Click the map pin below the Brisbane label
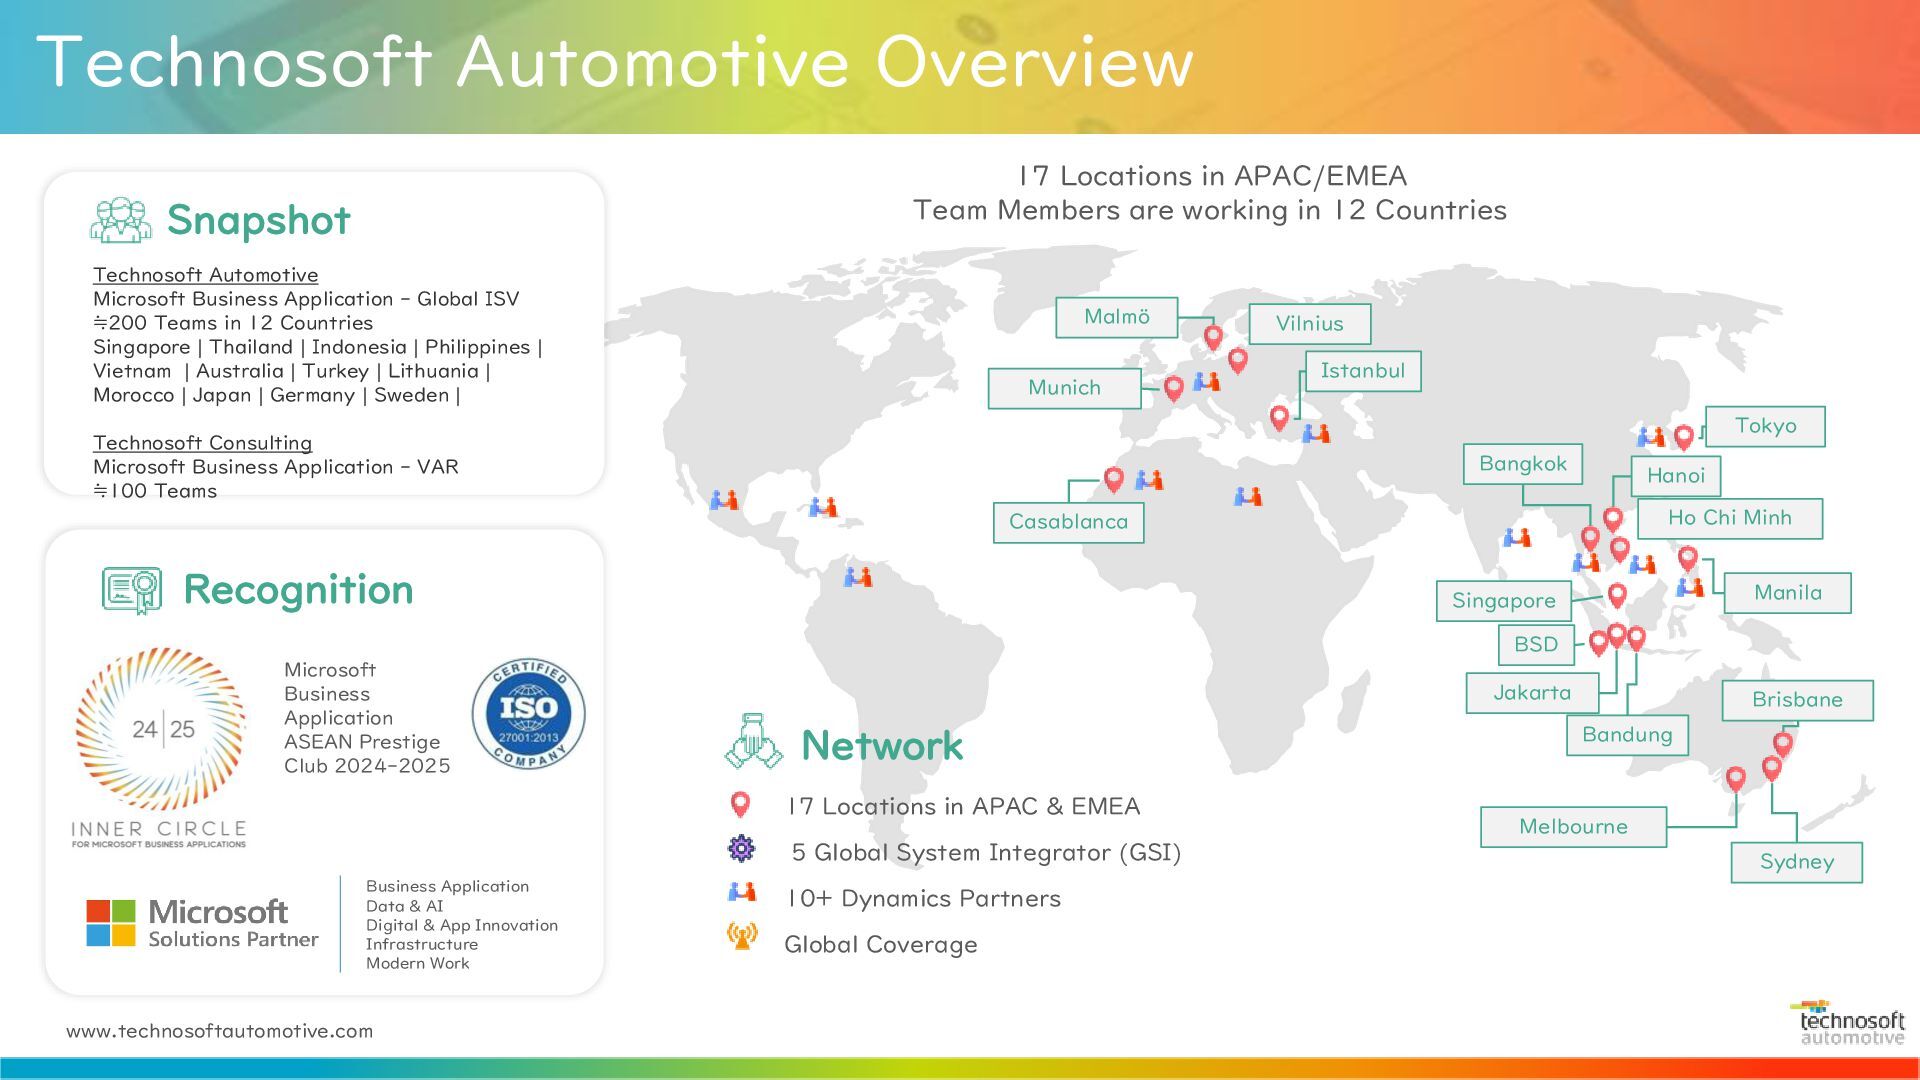 point(1783,744)
